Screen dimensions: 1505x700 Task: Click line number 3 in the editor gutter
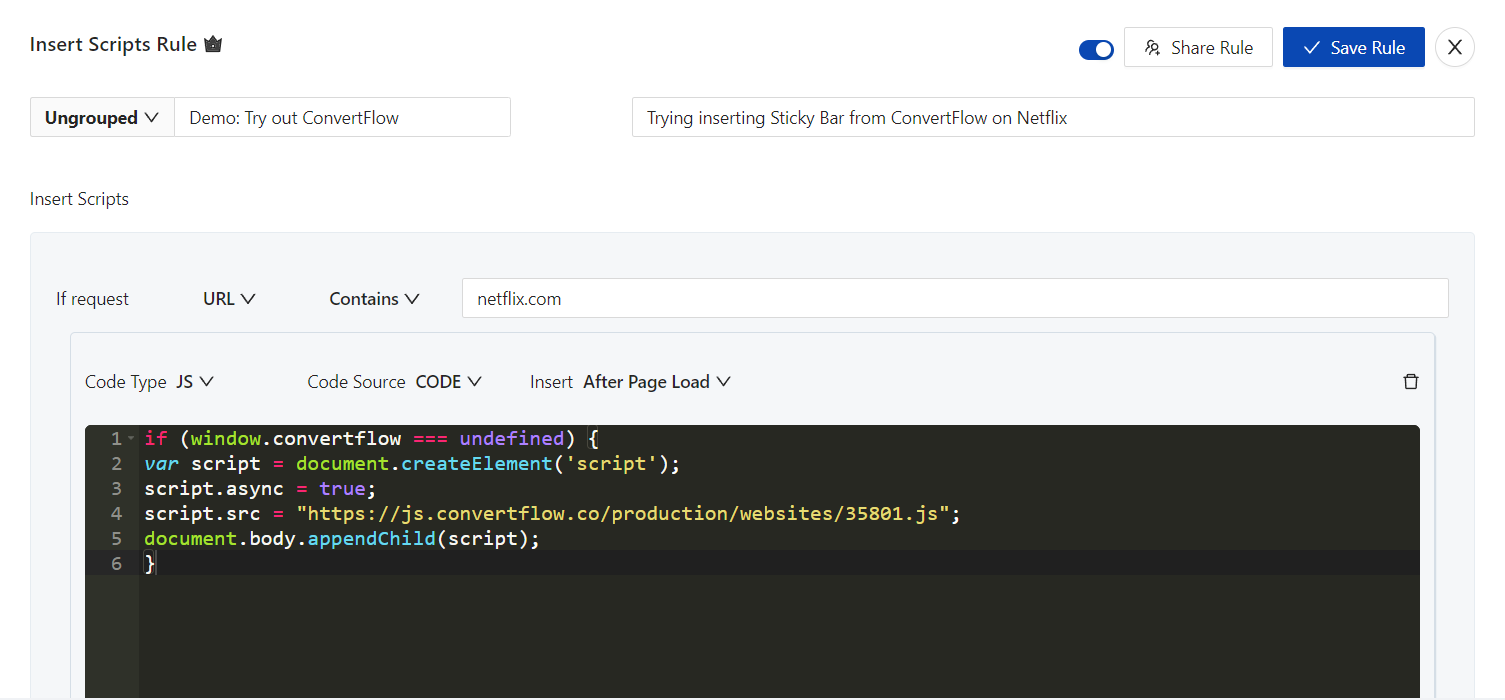coord(117,489)
